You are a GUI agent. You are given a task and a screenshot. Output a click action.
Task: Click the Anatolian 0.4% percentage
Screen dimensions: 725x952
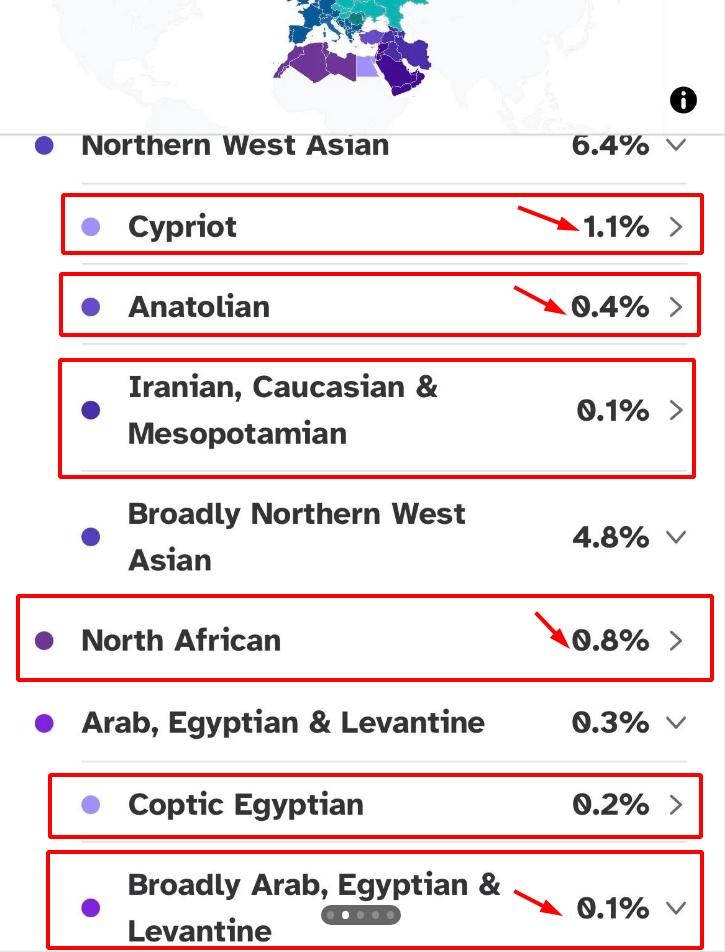[x=610, y=307]
